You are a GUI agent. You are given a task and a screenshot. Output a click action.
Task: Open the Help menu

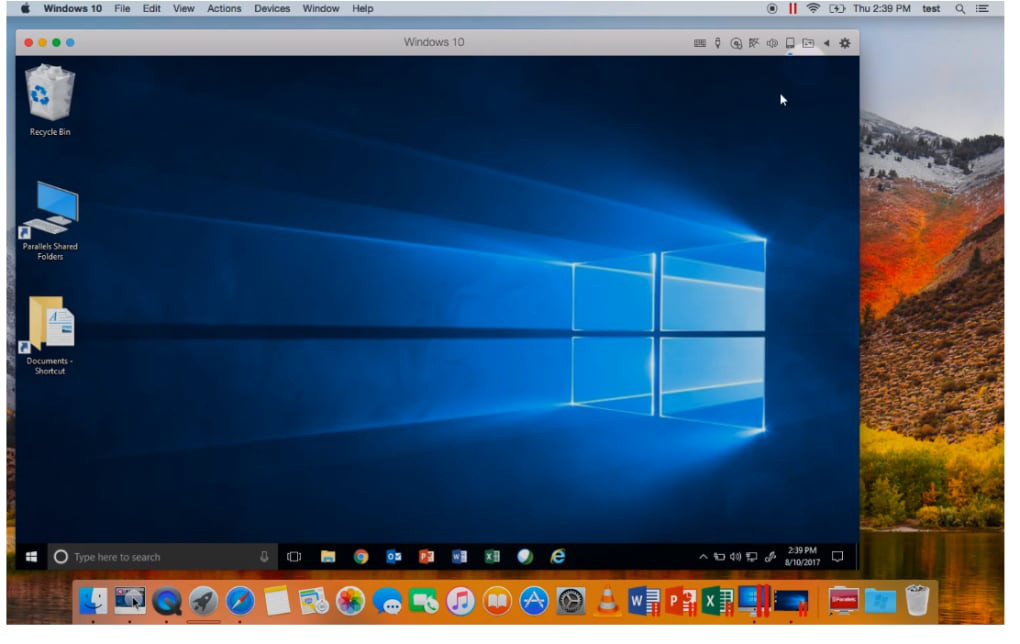[362, 8]
